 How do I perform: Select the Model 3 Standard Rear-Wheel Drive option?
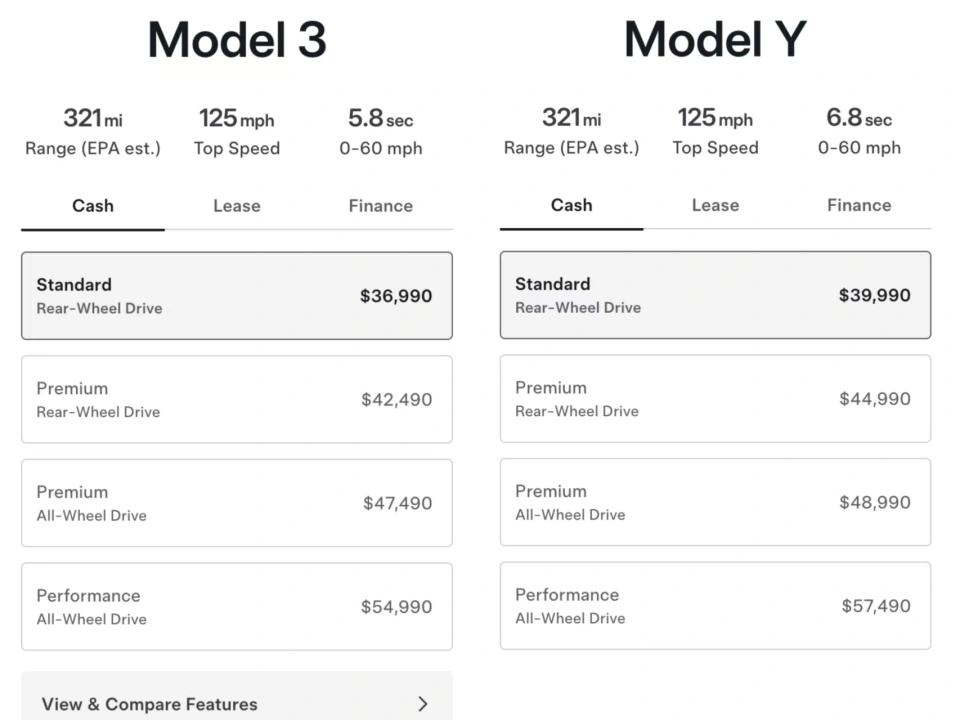coord(236,295)
